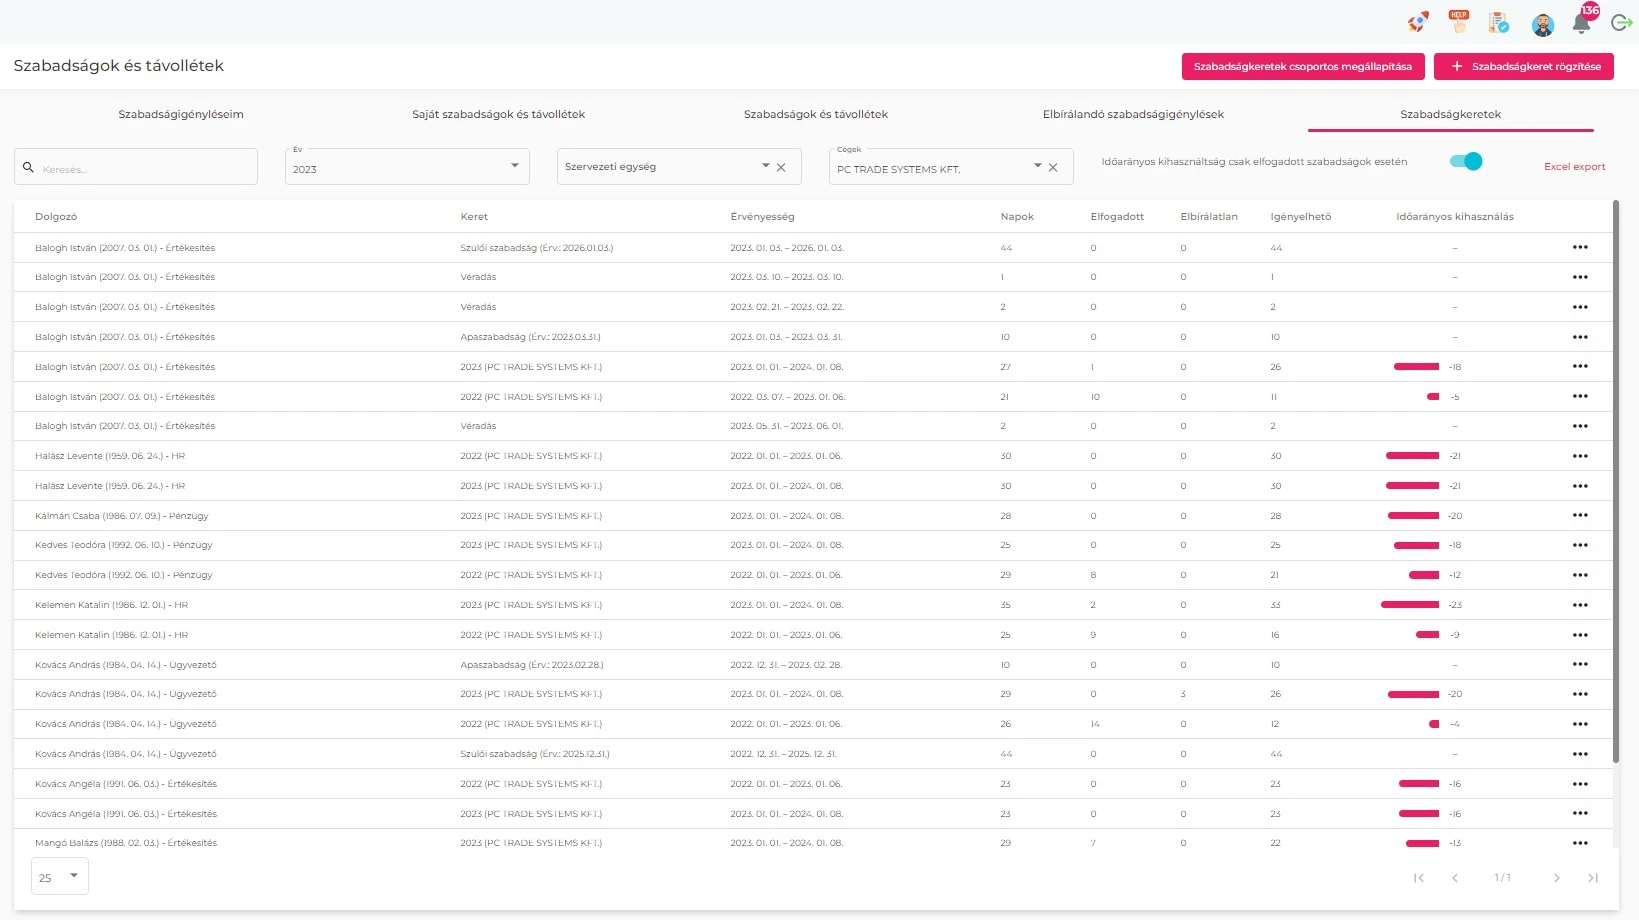Click the rocket icon in header
This screenshot has height=920, width=1639.
tap(1417, 23)
